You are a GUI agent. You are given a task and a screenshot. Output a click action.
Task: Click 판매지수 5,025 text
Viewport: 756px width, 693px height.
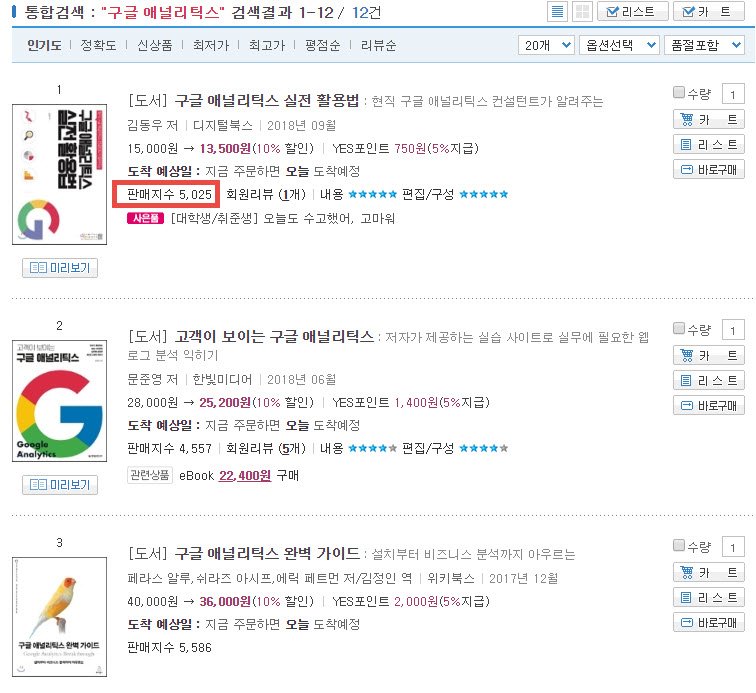click(x=170, y=194)
